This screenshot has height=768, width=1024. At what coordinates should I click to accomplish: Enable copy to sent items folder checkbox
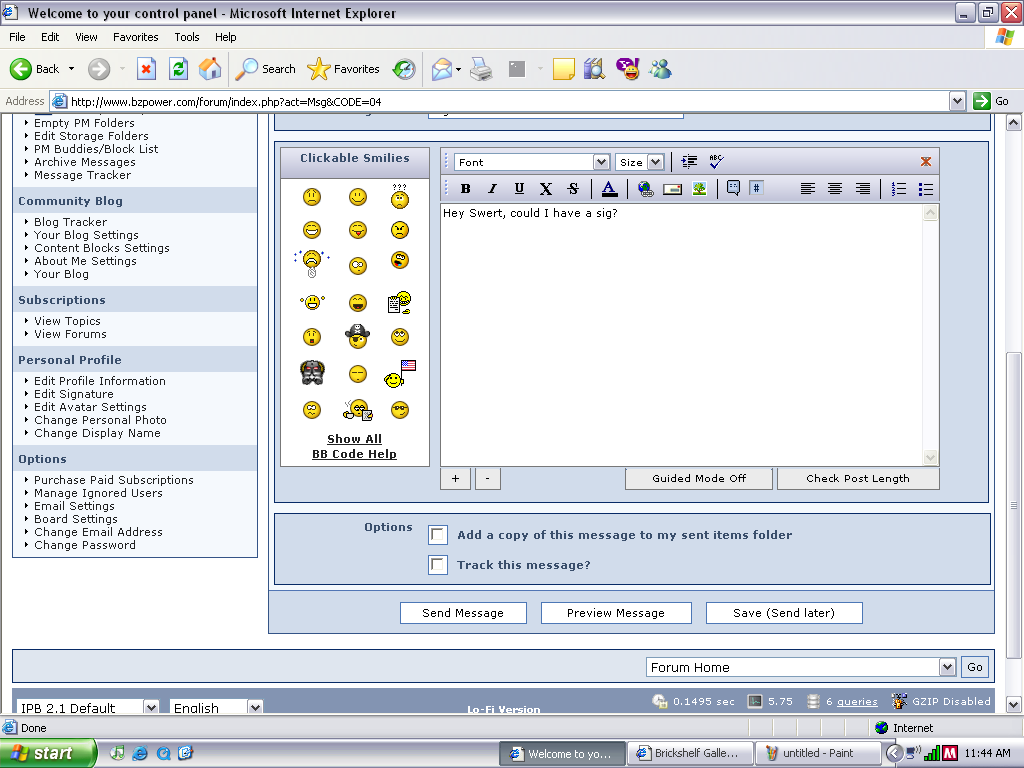pos(438,535)
